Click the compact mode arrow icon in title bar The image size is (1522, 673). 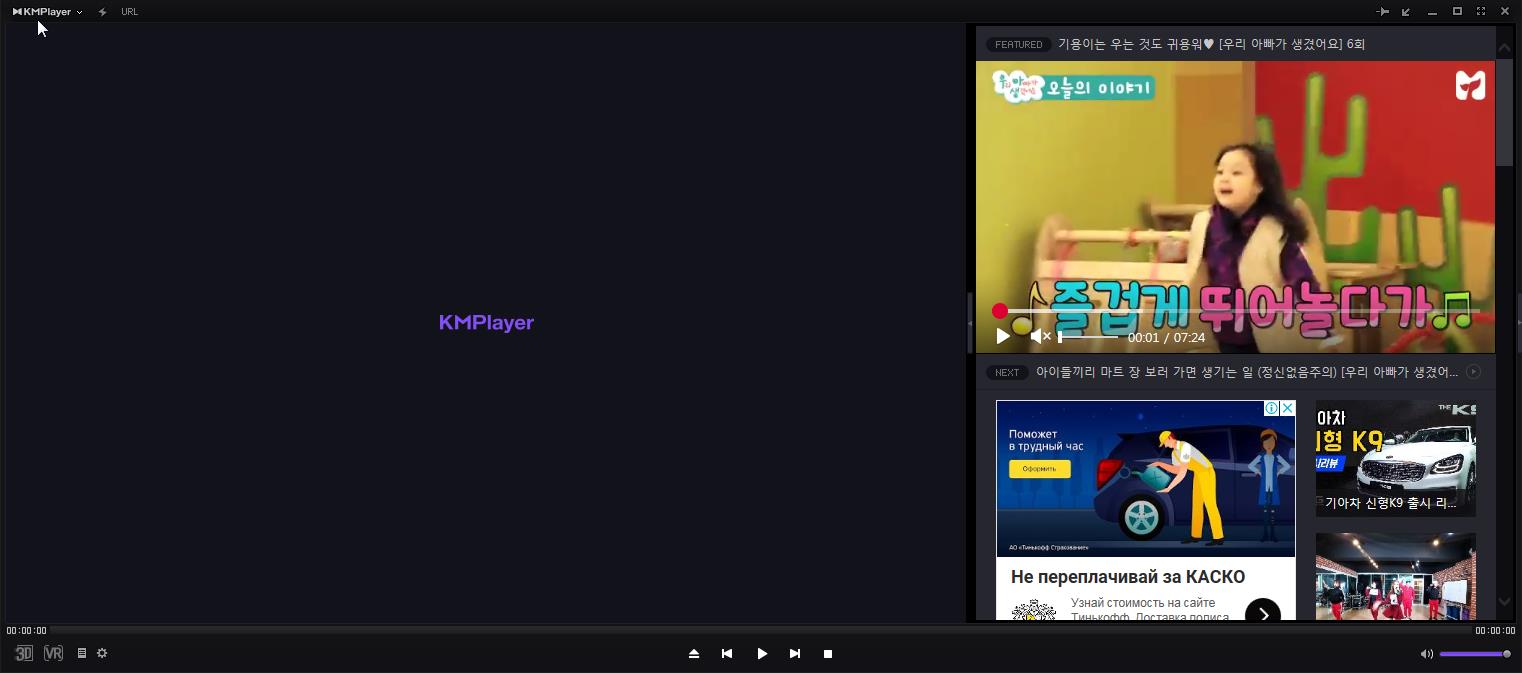pyautogui.click(x=1406, y=12)
